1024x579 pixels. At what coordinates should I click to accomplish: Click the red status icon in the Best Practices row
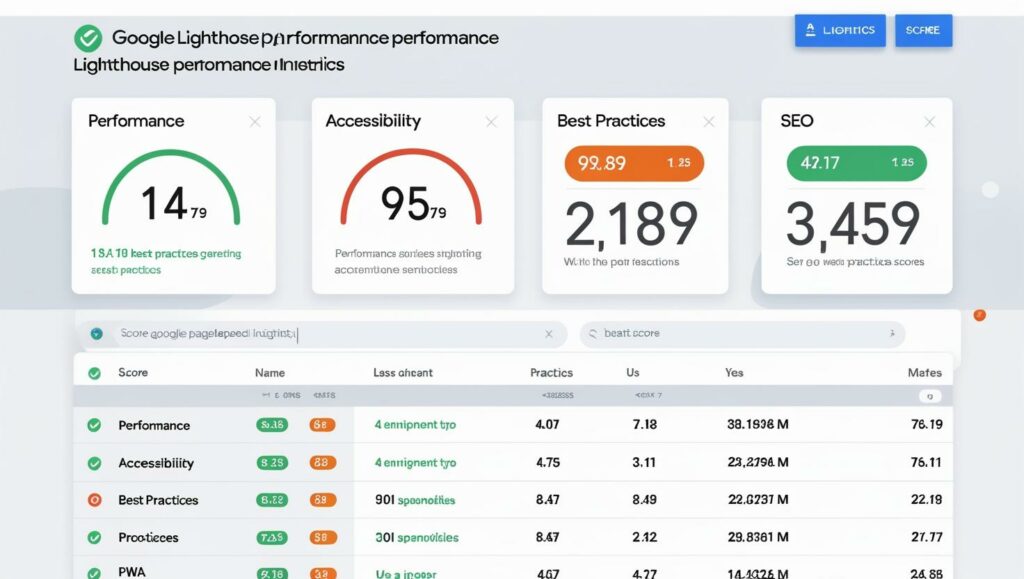95,501
